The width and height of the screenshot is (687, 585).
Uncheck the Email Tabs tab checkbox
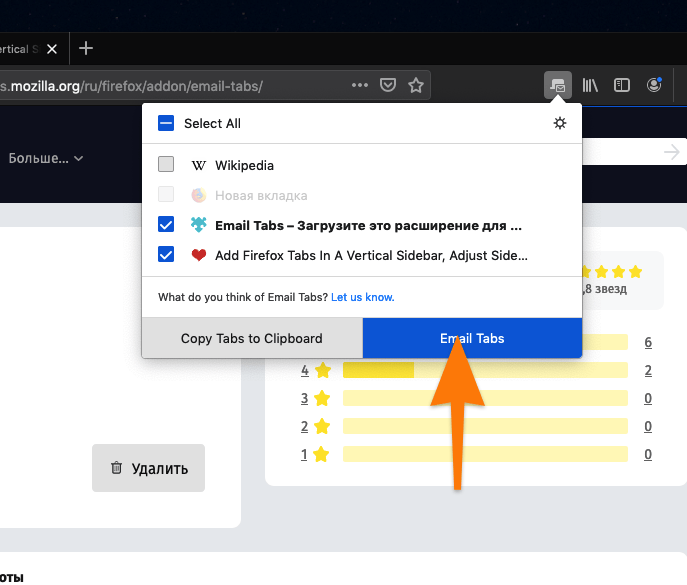point(166,224)
